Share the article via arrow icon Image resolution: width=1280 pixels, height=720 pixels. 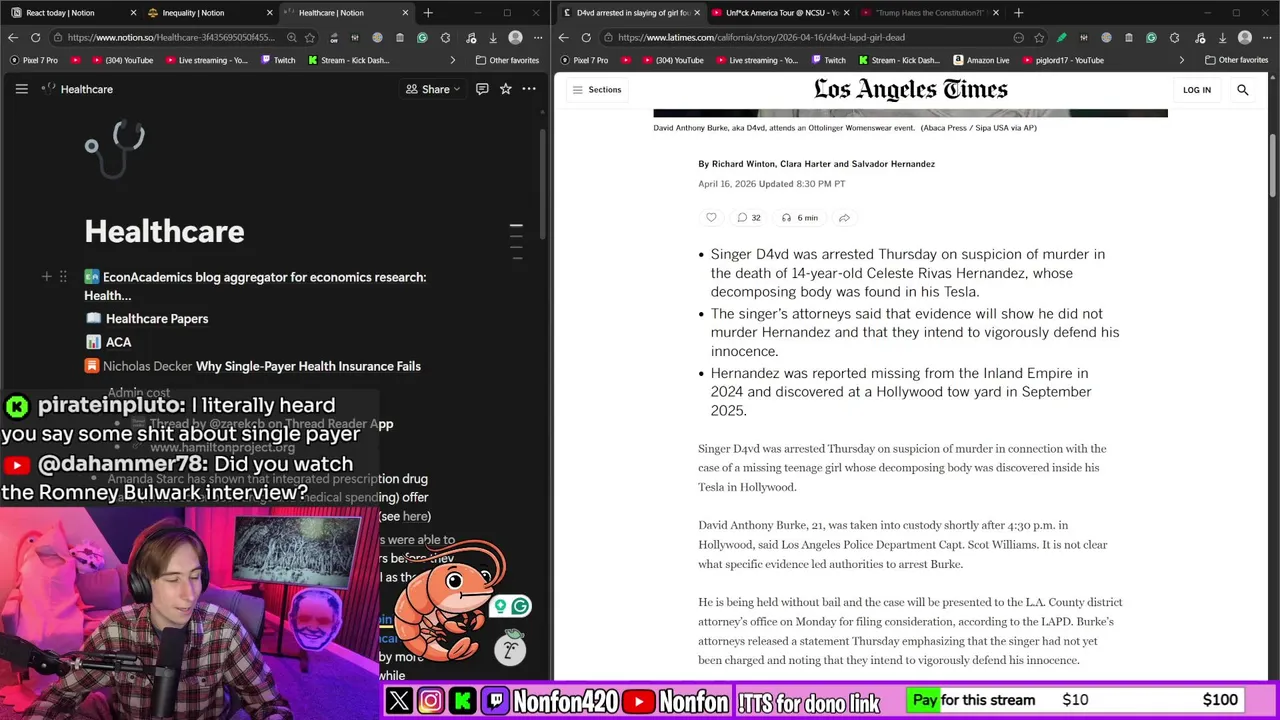(x=844, y=217)
